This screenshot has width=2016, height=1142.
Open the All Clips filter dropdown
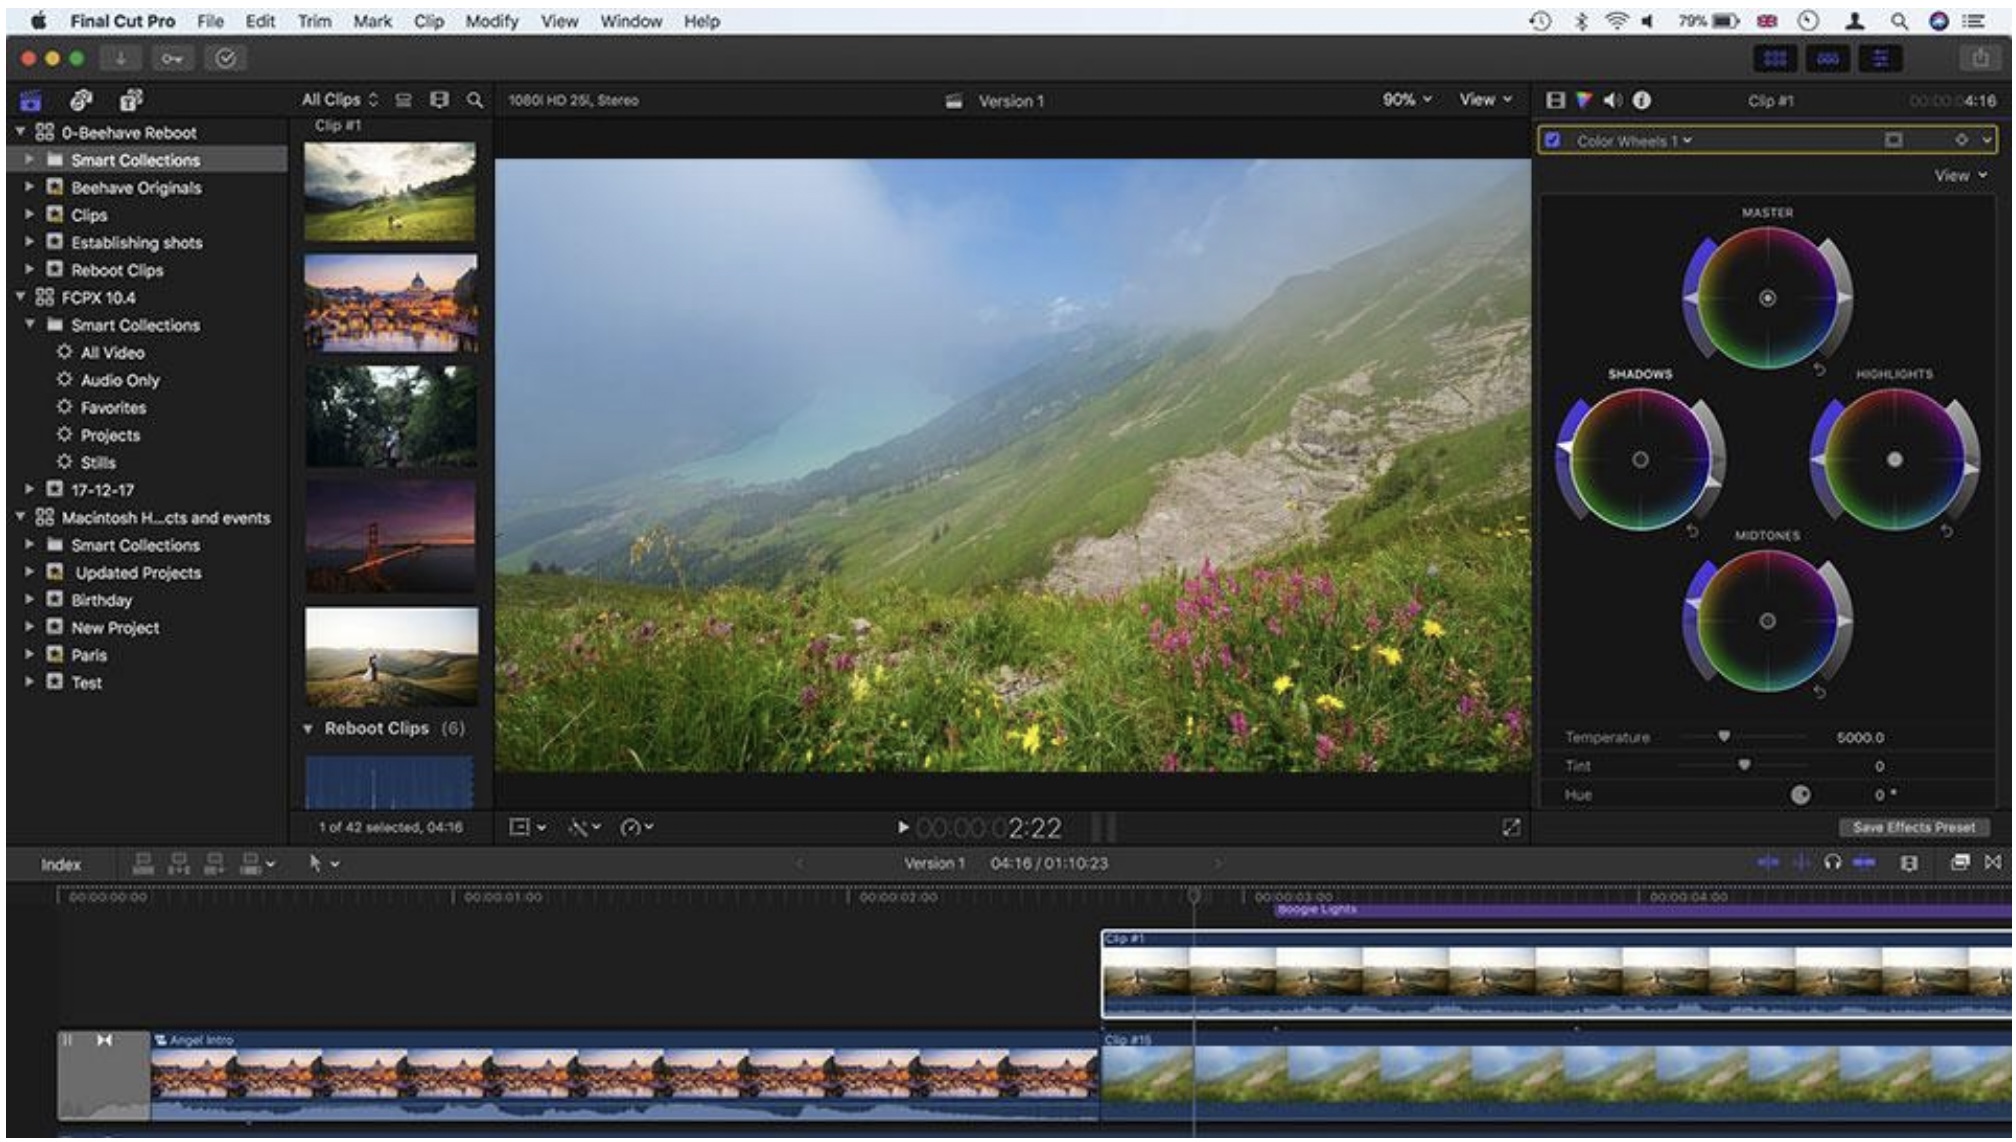pos(340,100)
